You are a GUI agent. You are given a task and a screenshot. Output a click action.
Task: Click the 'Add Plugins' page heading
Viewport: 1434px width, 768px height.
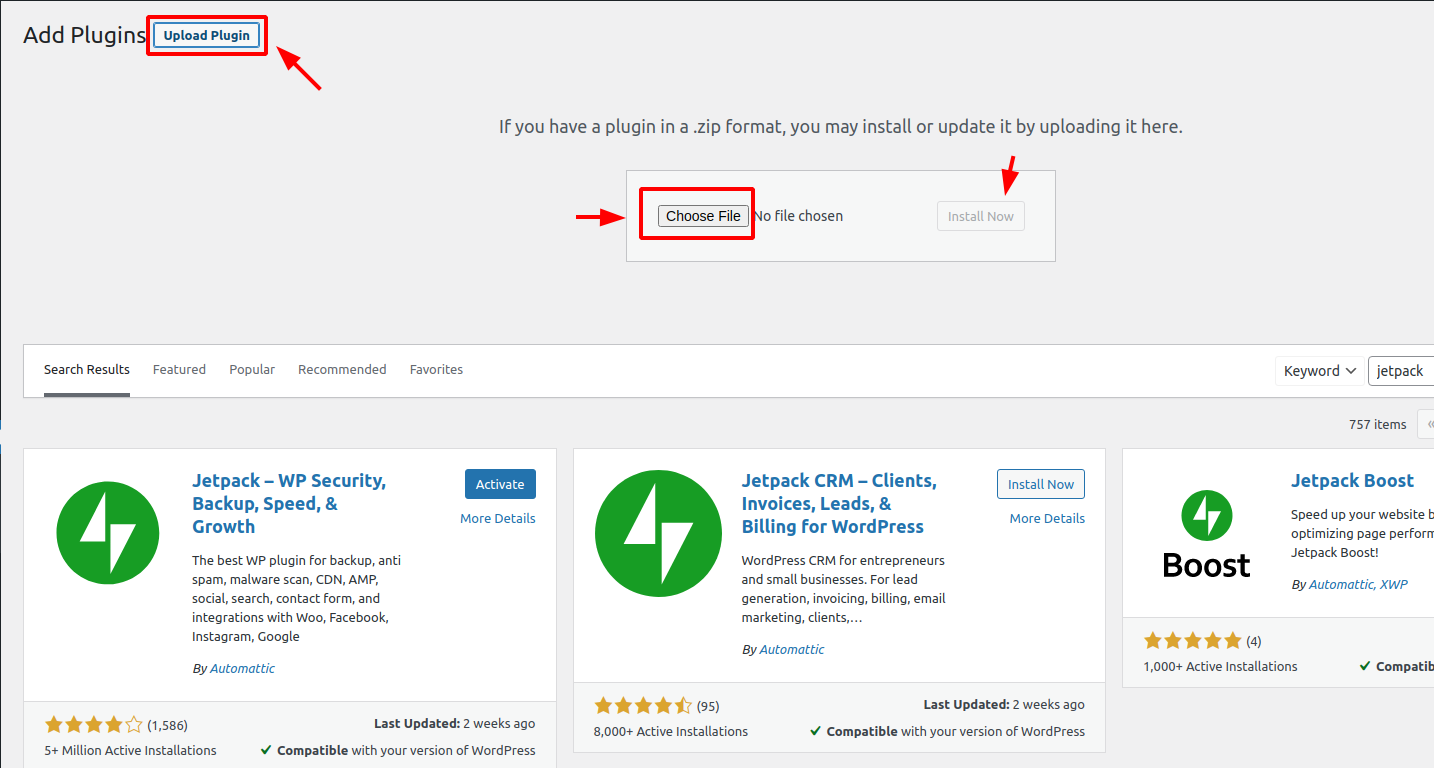coord(85,35)
